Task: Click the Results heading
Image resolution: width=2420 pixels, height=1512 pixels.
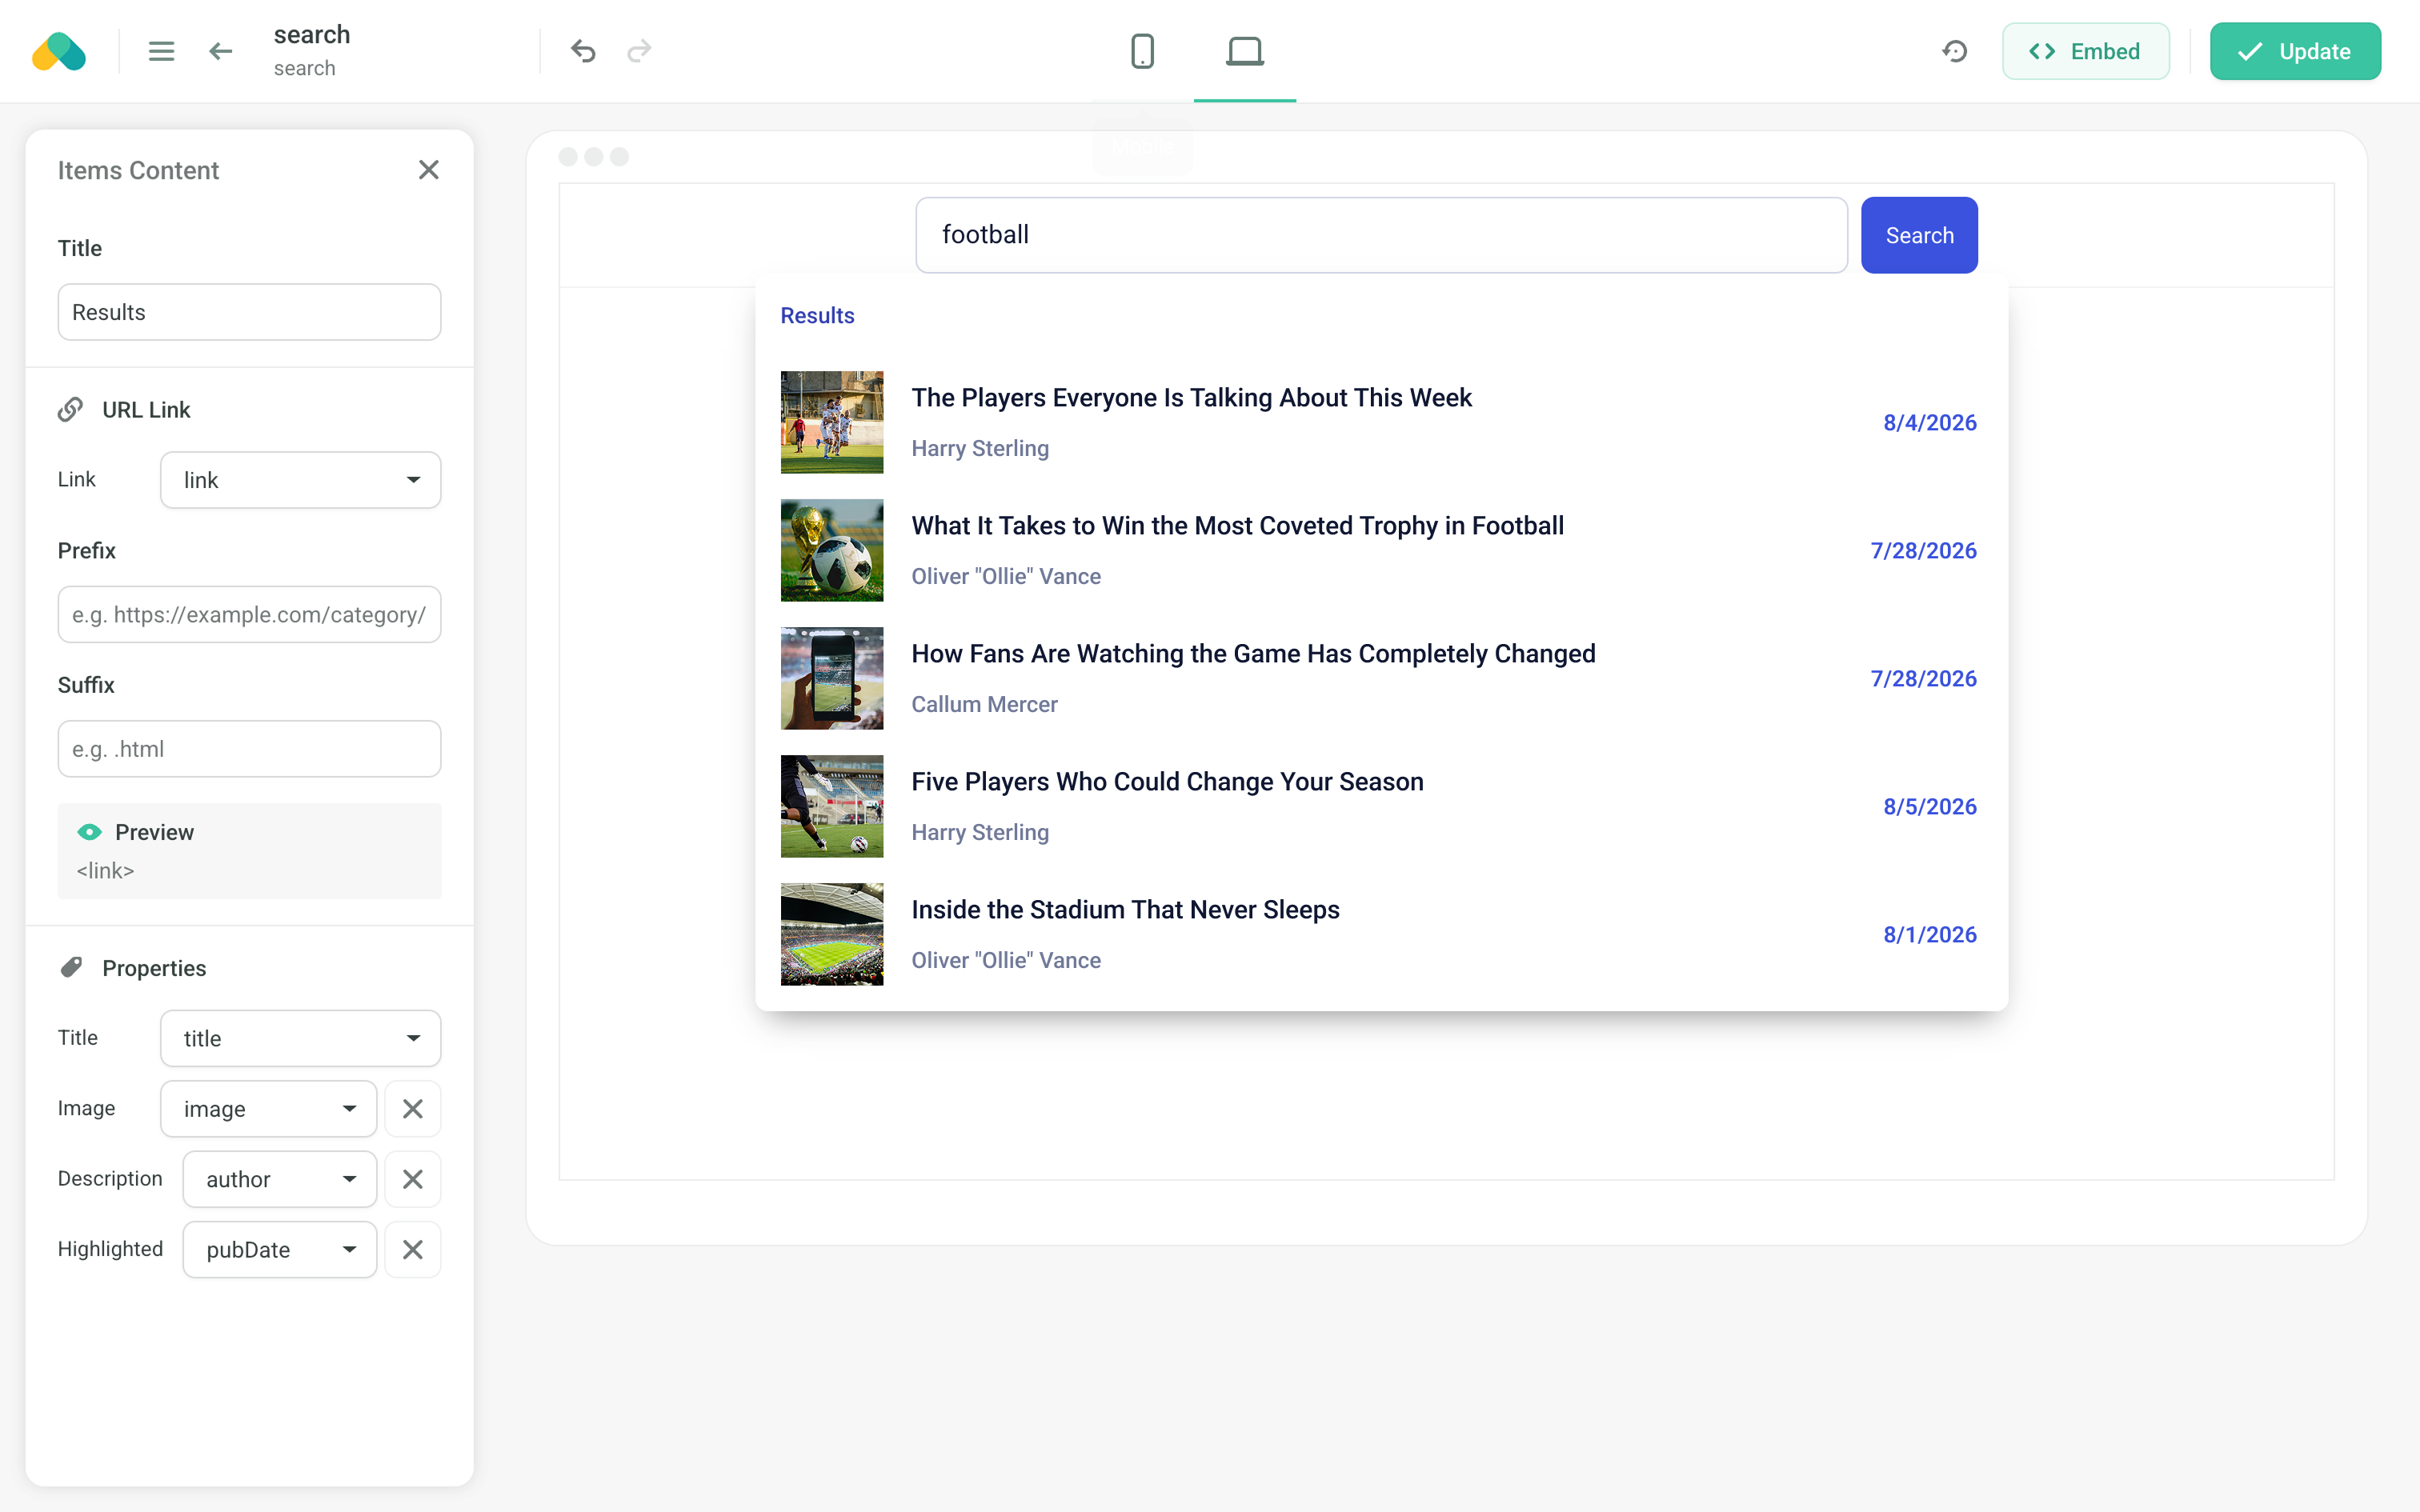Action: point(817,316)
